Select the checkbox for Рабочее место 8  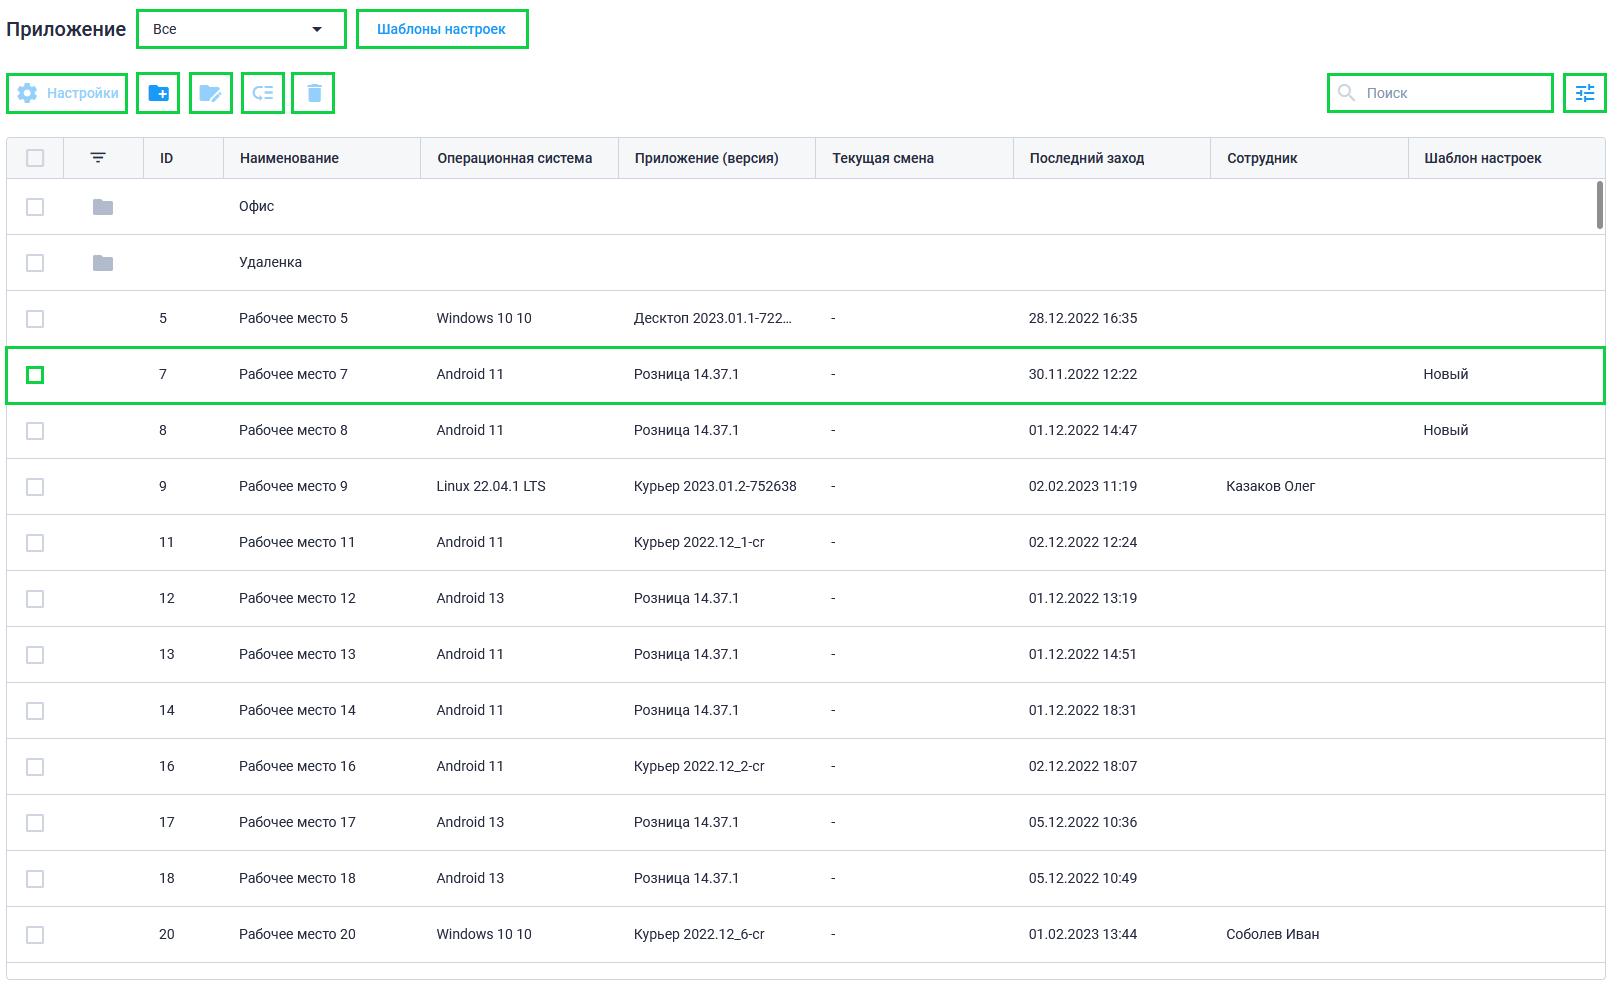click(x=35, y=431)
